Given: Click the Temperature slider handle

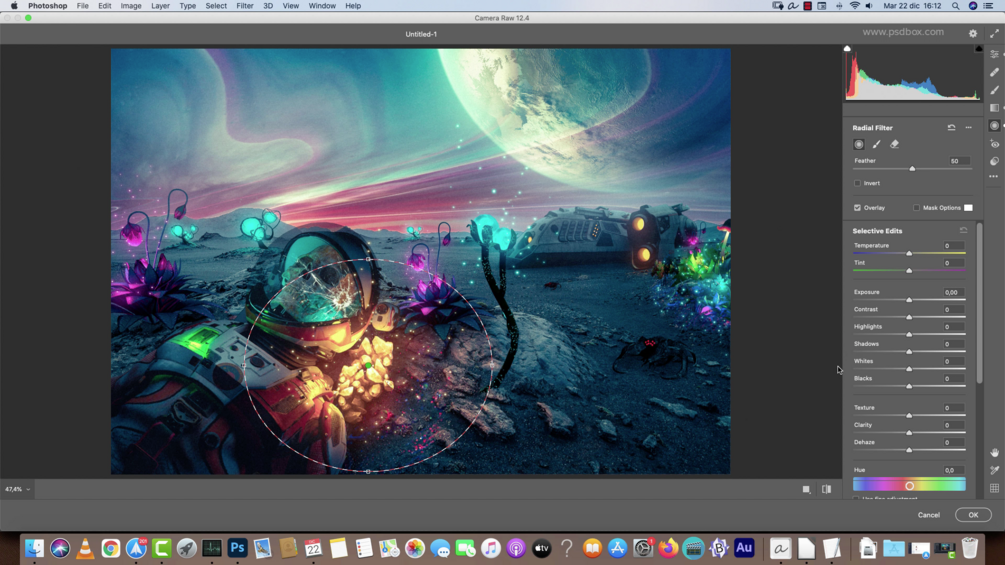Looking at the screenshot, I should click(909, 254).
